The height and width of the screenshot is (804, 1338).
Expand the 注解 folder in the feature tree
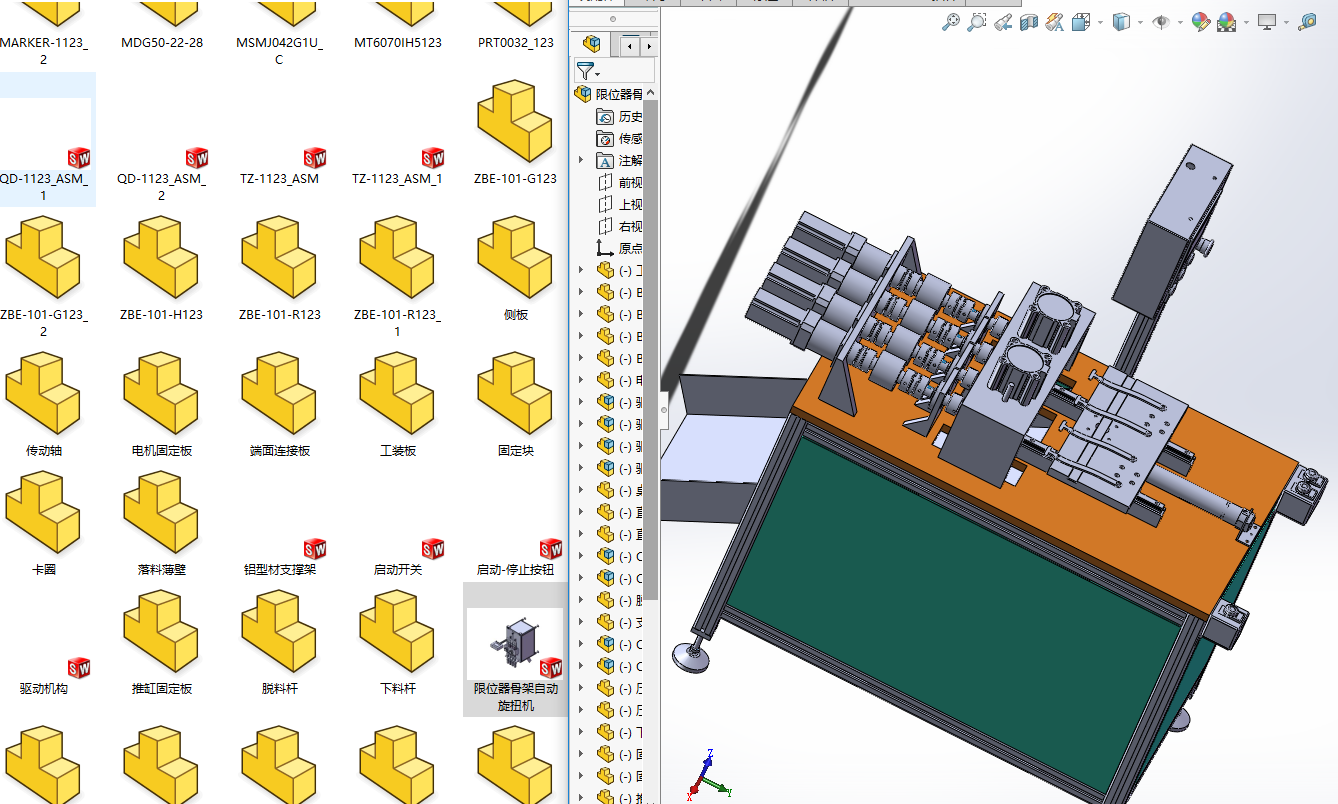click(x=581, y=160)
